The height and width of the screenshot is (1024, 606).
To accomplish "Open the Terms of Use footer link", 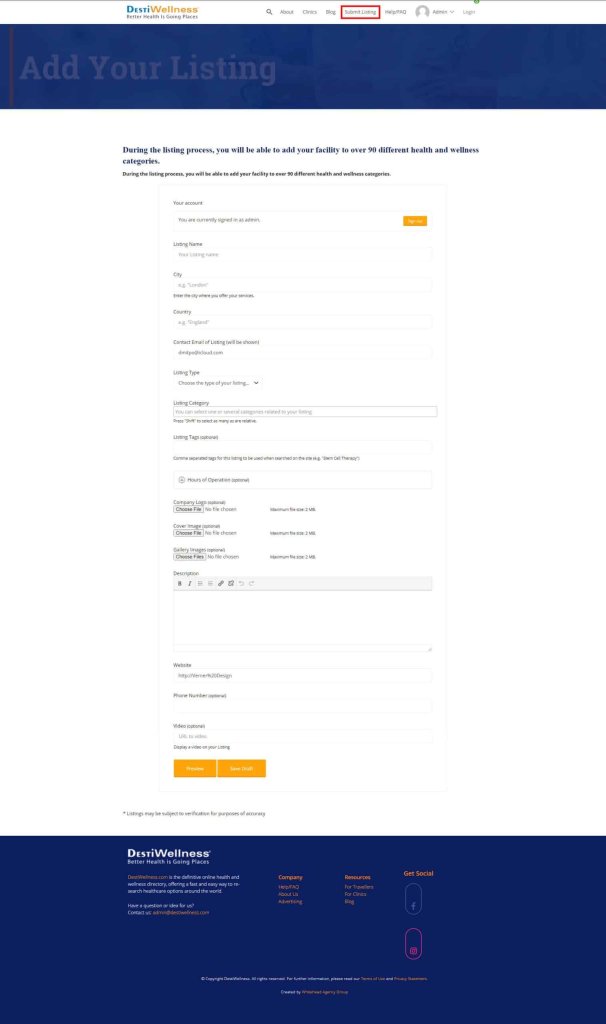I will point(372,979).
